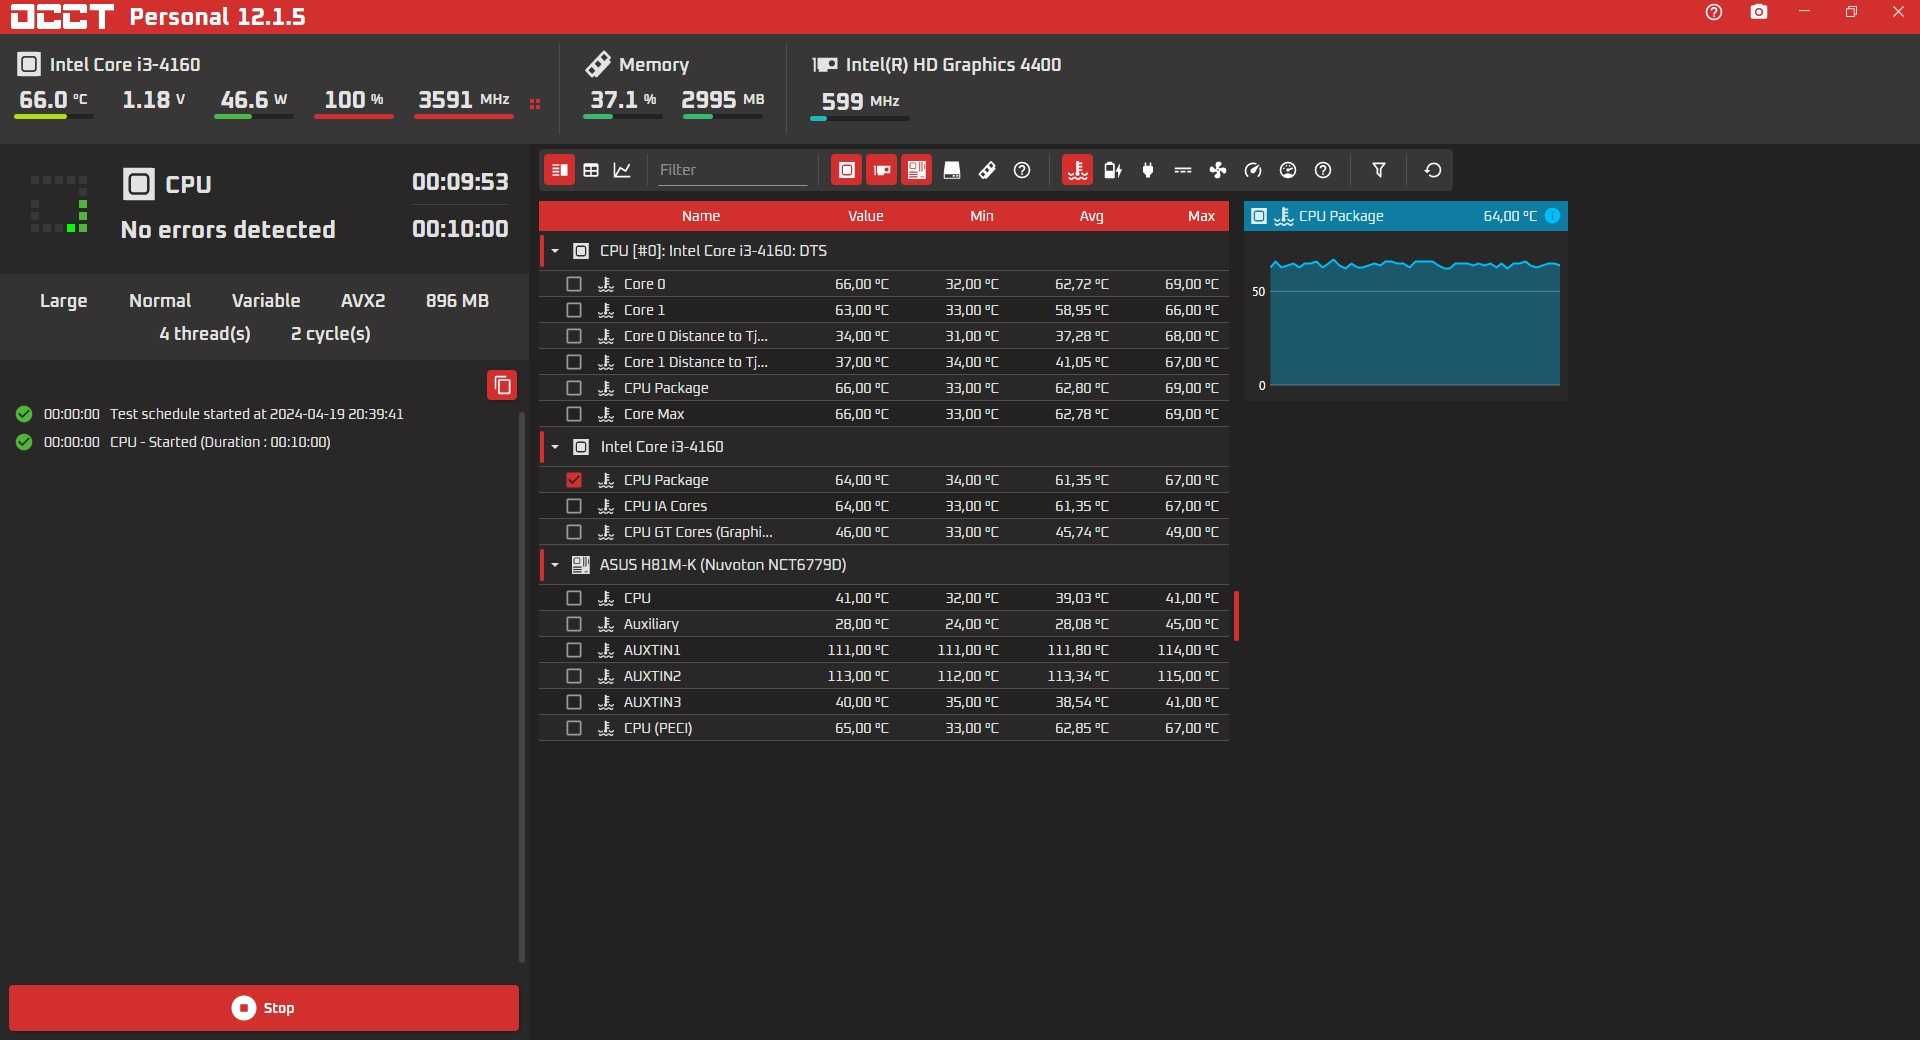
Task: Toggle the clock speed gauge filter
Action: (x=1253, y=170)
